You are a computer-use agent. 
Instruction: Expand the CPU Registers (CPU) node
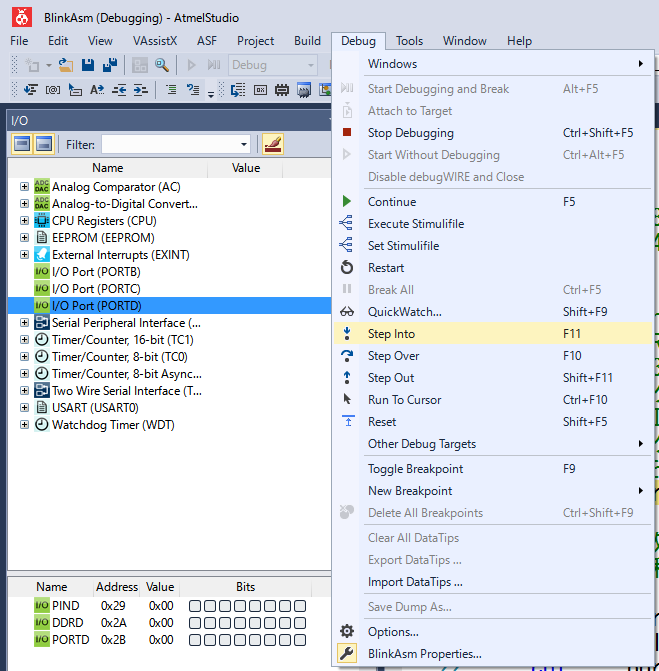point(24,221)
